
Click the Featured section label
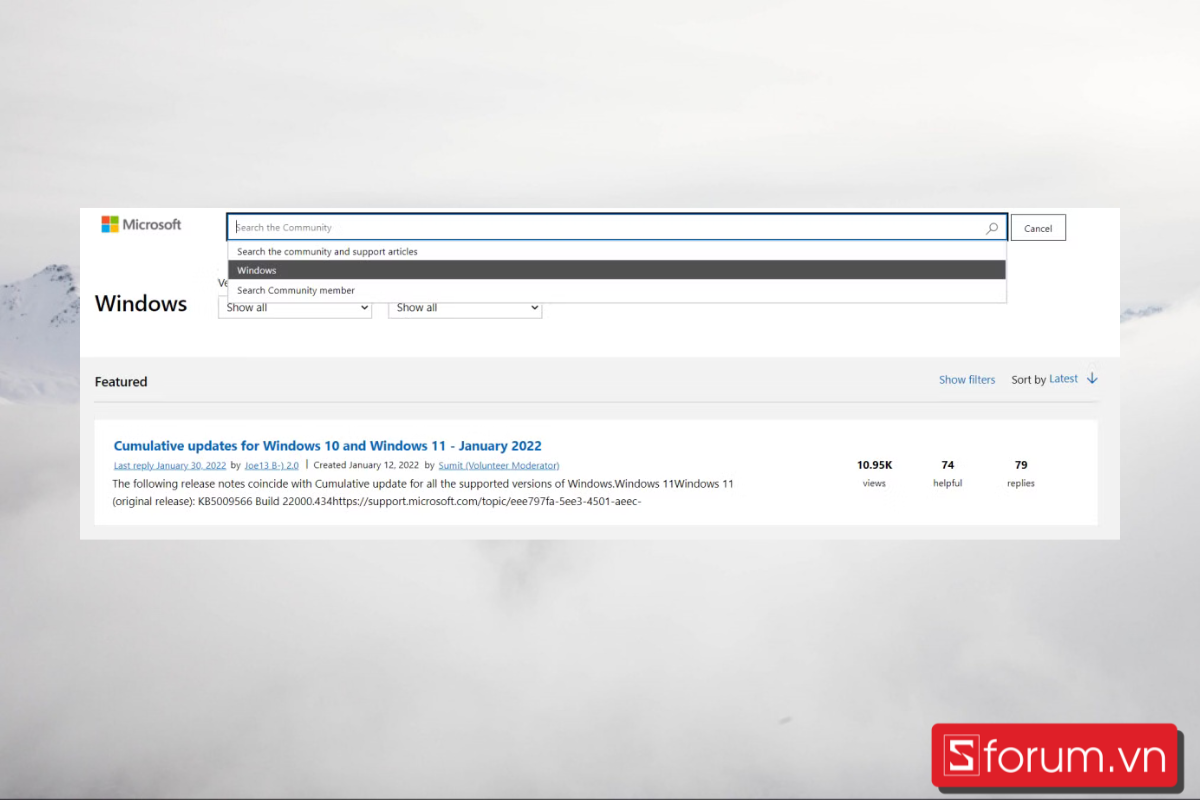click(121, 382)
